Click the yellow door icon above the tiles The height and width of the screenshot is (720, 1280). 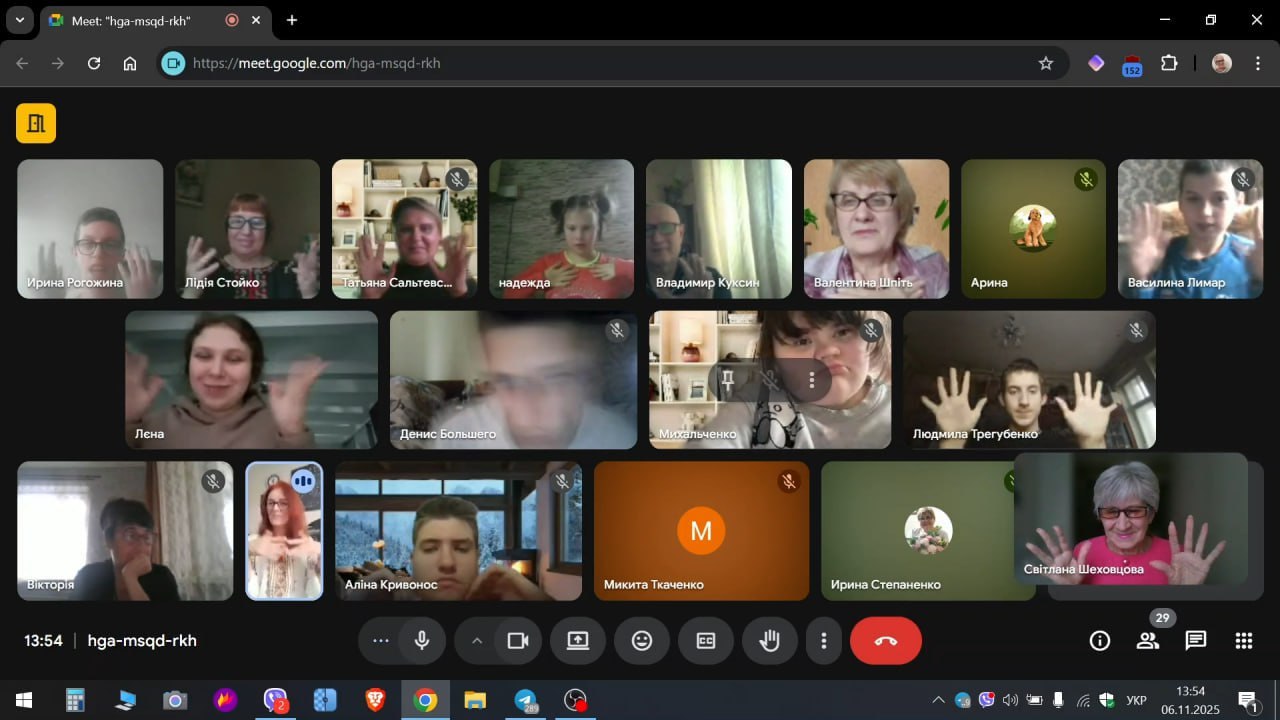coord(36,123)
